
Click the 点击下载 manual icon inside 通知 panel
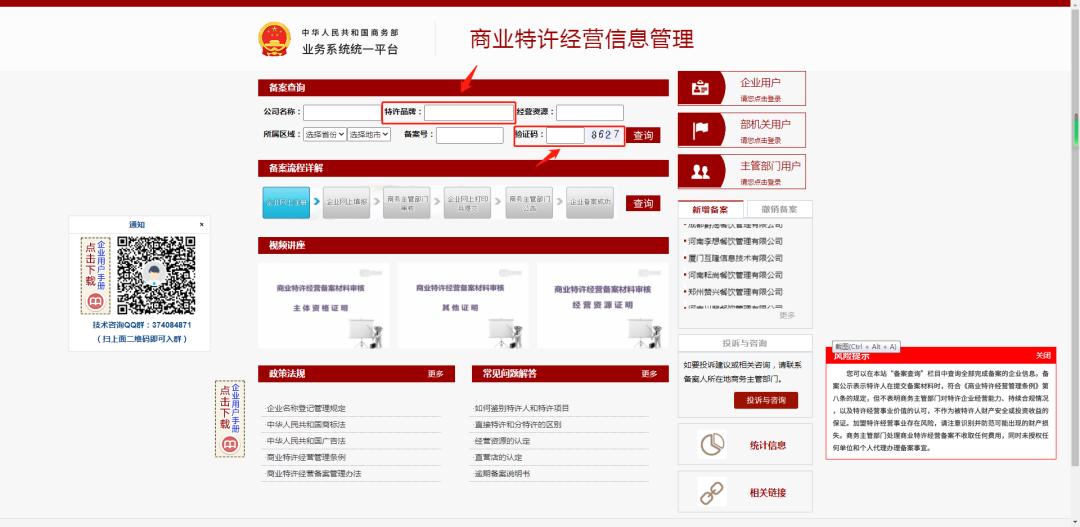pyautogui.click(x=96, y=276)
